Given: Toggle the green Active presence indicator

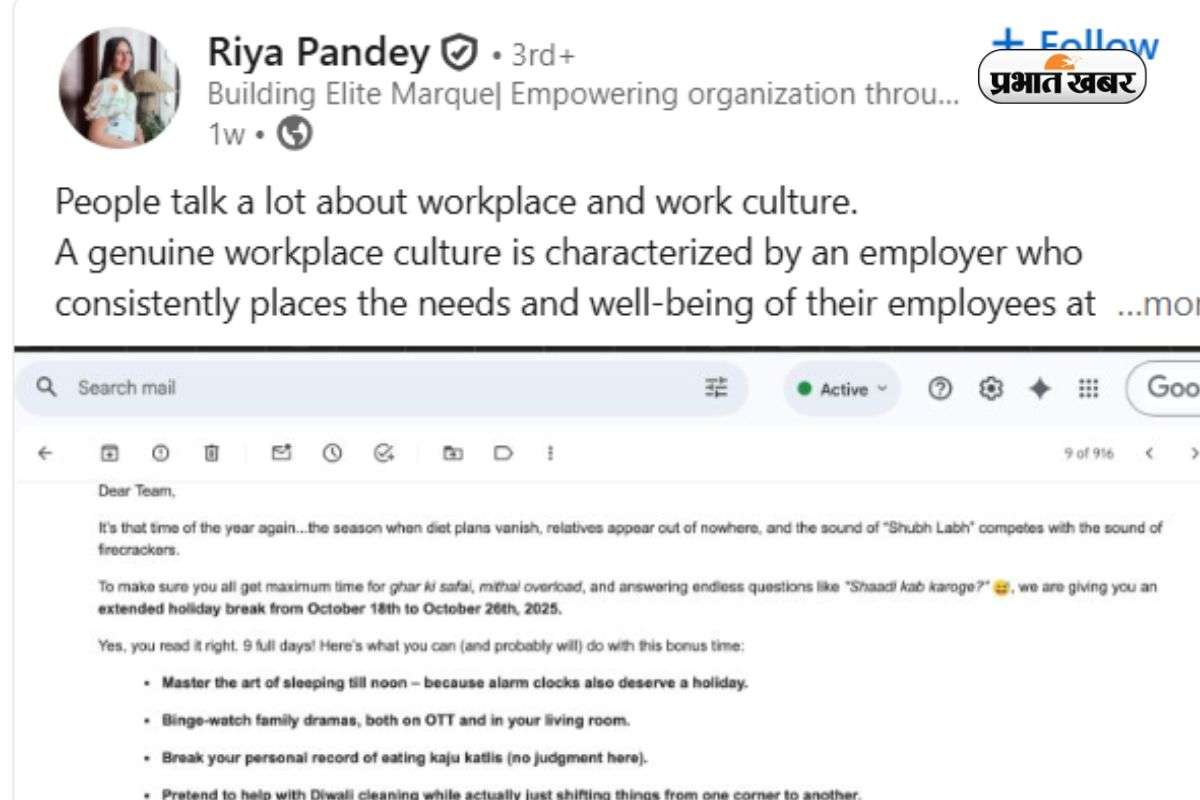Looking at the screenshot, I should coord(806,390).
